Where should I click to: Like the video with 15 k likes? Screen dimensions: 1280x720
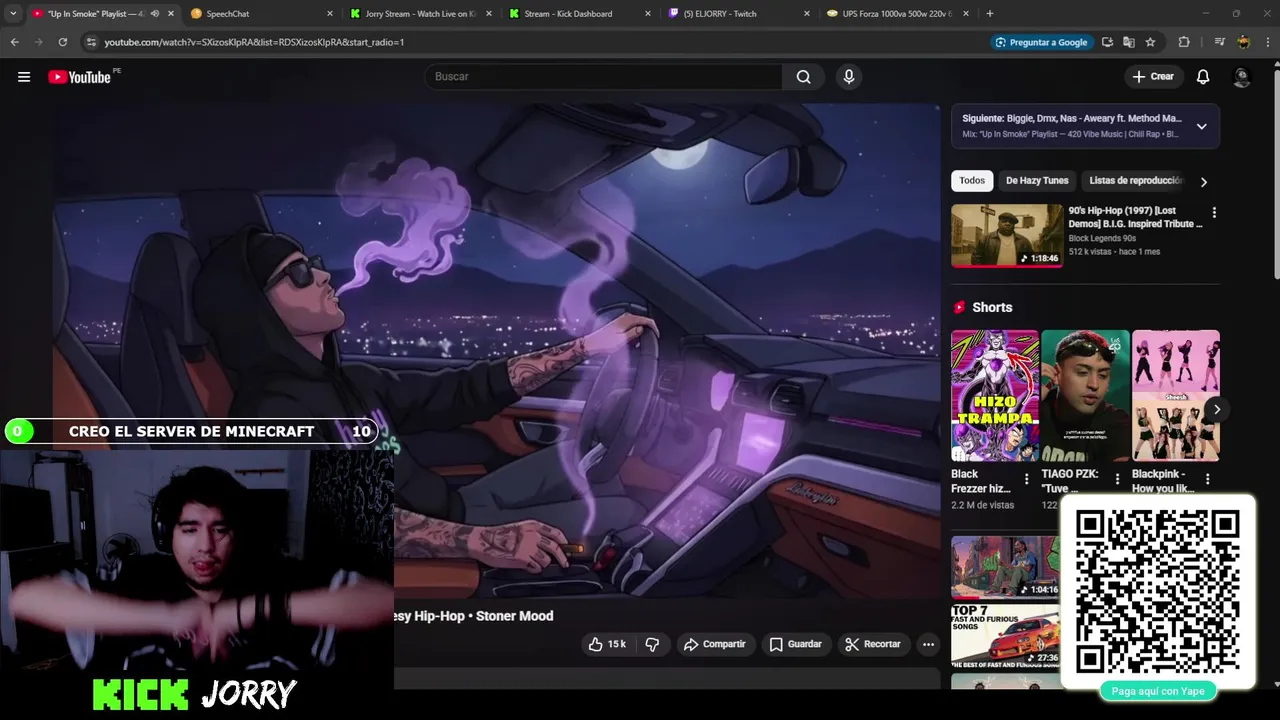click(x=607, y=644)
